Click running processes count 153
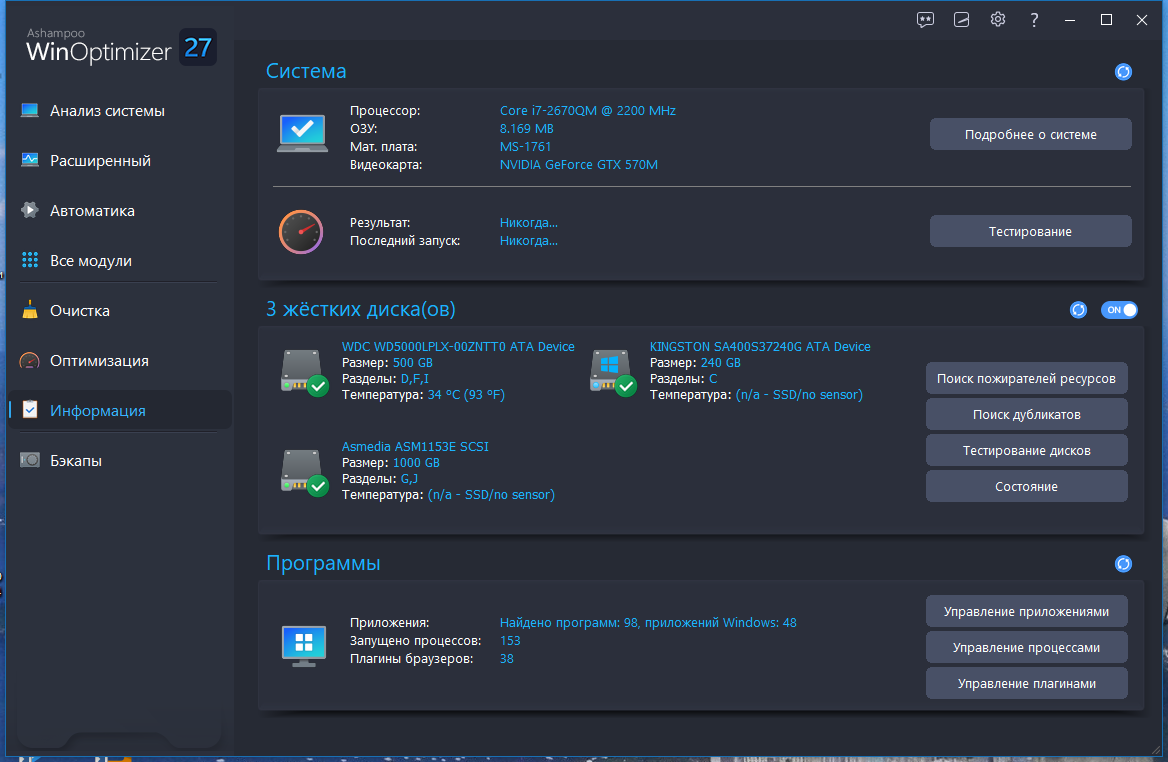1168x762 pixels. (x=510, y=641)
